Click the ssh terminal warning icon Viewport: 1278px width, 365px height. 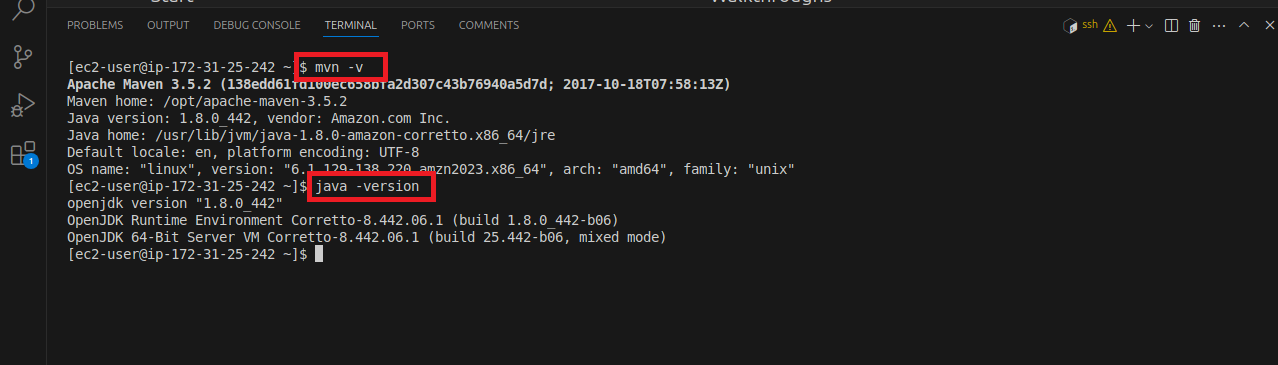[1109, 26]
